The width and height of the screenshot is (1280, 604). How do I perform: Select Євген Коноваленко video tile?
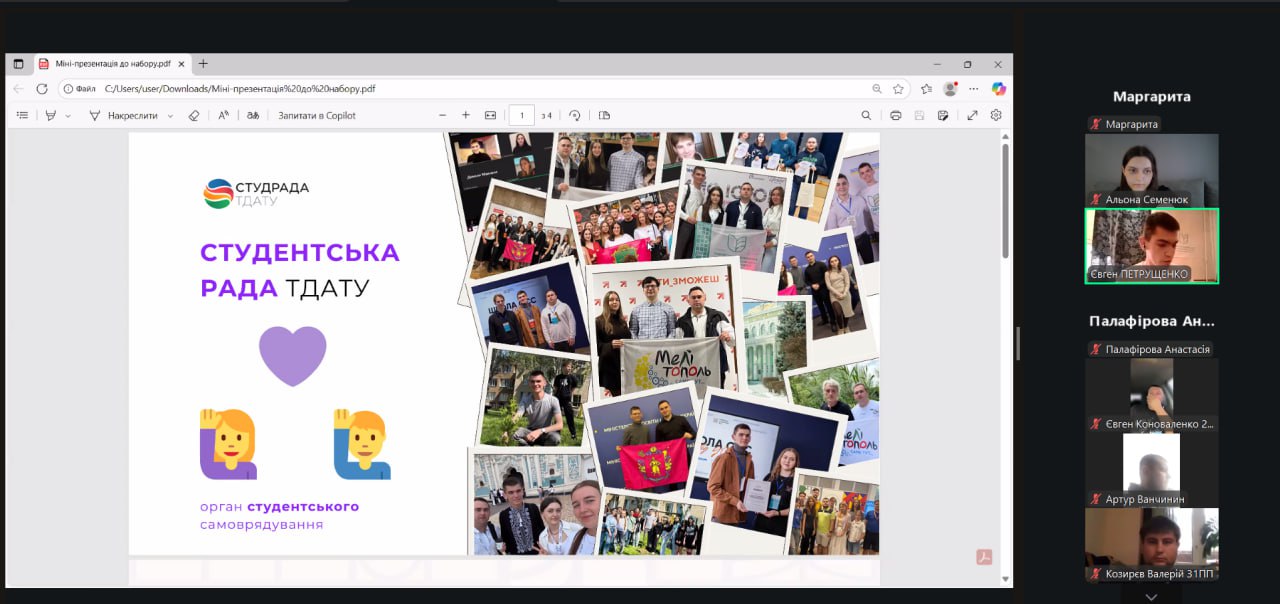click(1151, 395)
